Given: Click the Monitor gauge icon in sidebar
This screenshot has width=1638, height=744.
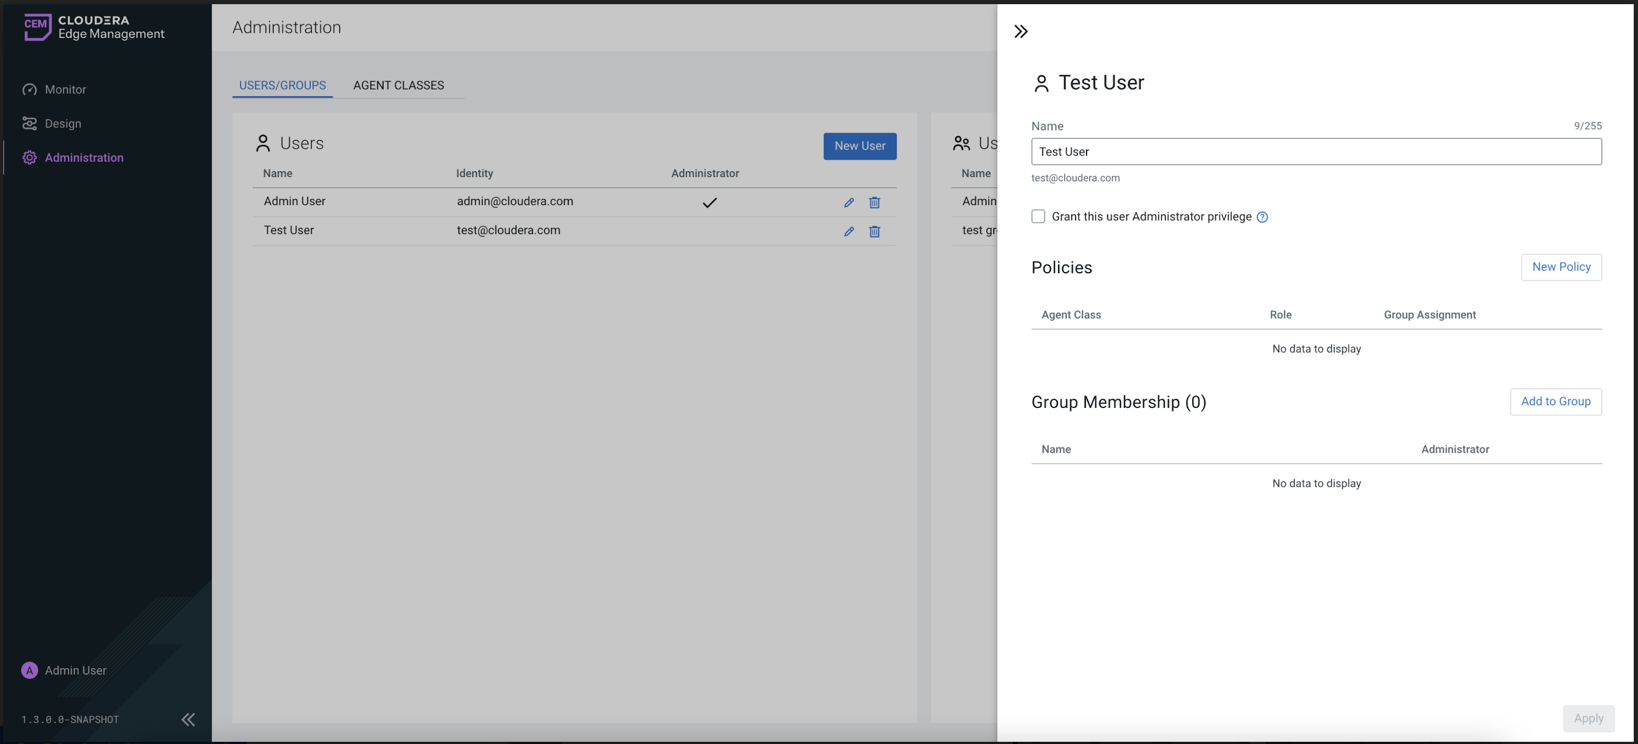Looking at the screenshot, I should [30, 90].
